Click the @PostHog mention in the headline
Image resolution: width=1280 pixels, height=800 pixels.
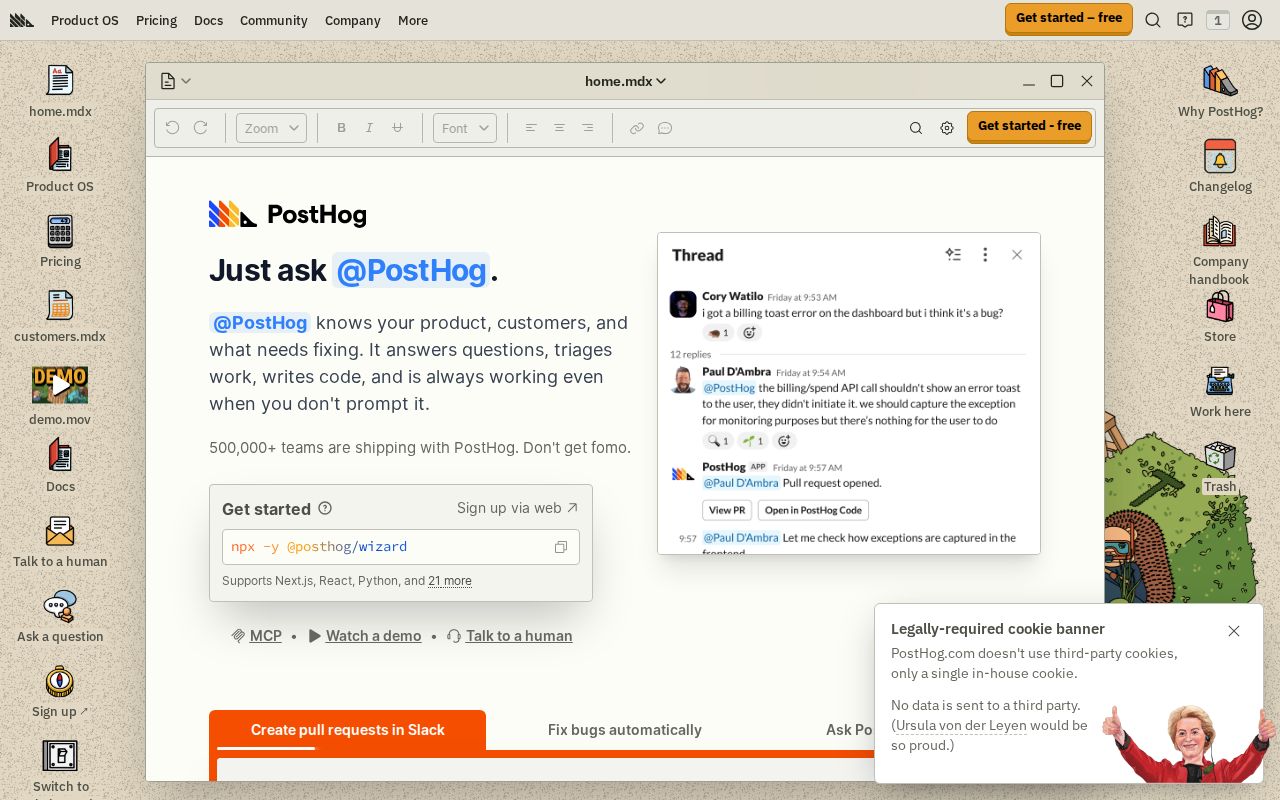point(411,271)
